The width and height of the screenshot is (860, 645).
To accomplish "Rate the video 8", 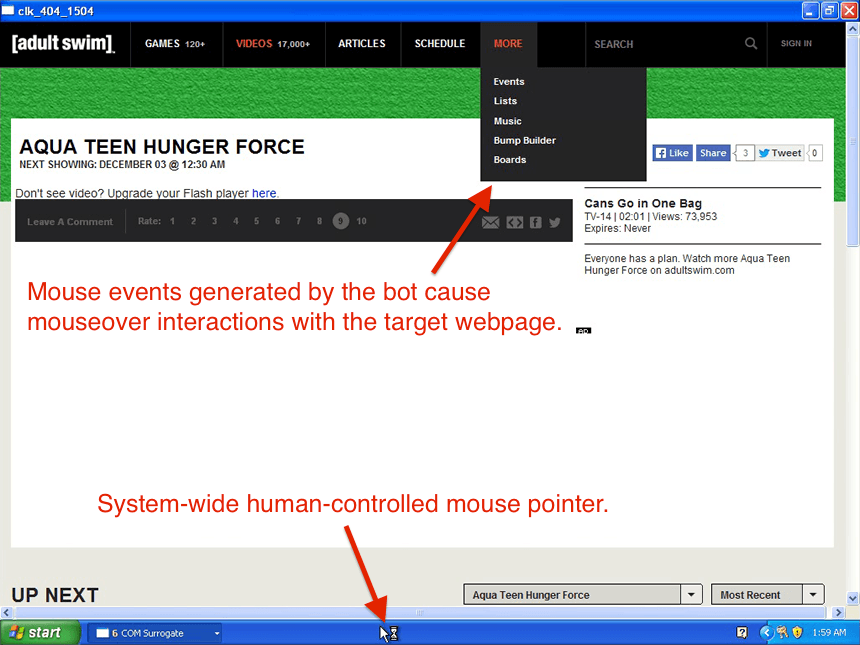I will point(319,221).
